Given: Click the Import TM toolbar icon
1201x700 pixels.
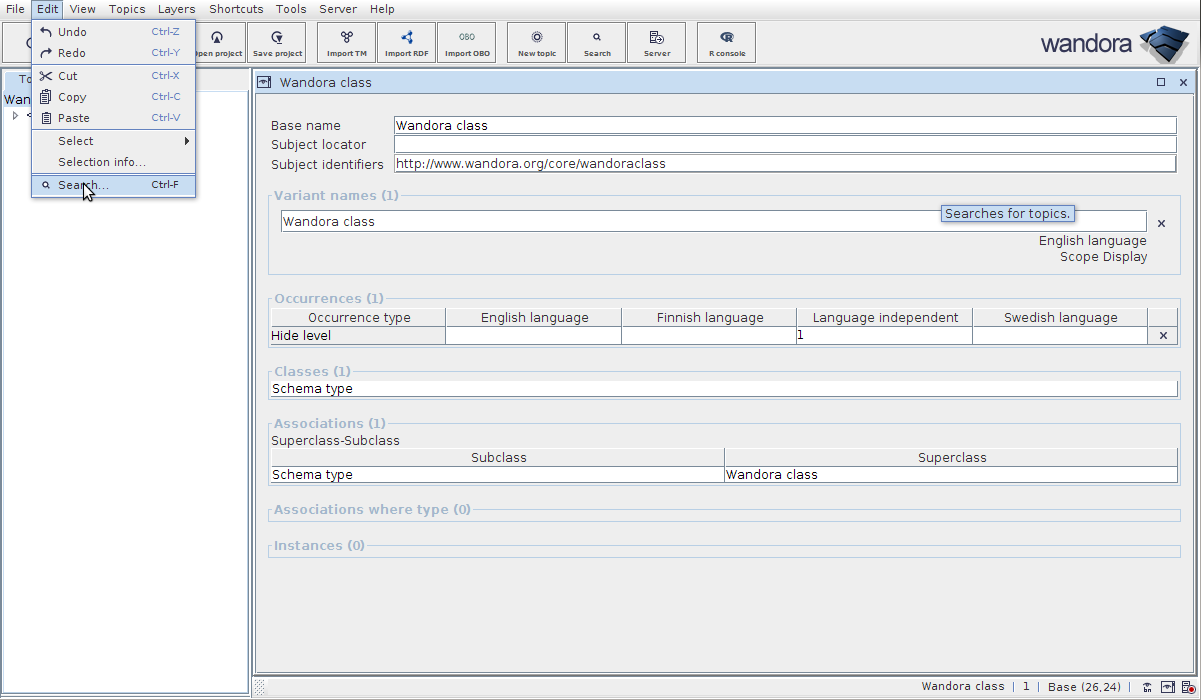Looking at the screenshot, I should 347,42.
